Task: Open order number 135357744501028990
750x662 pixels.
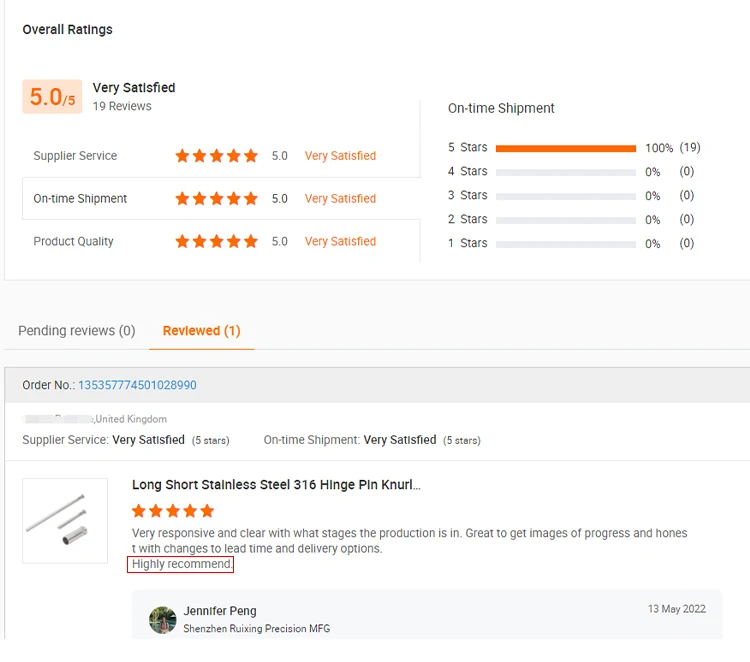Action: coord(137,385)
